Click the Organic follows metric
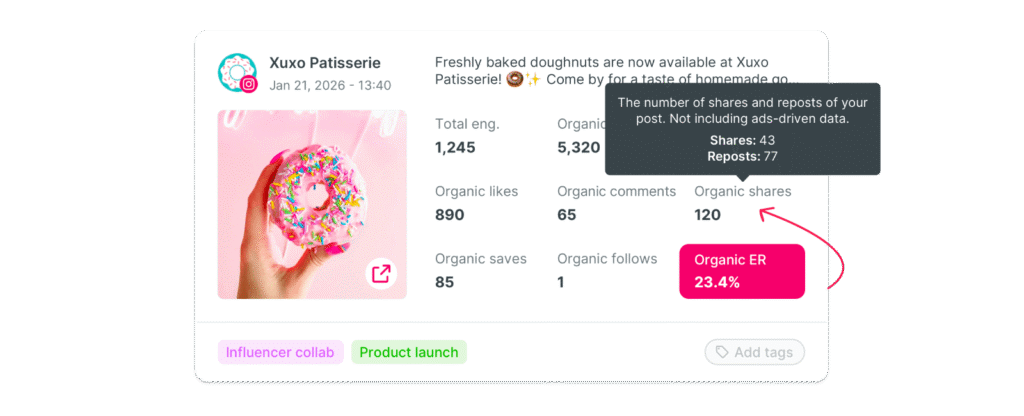 [606, 270]
